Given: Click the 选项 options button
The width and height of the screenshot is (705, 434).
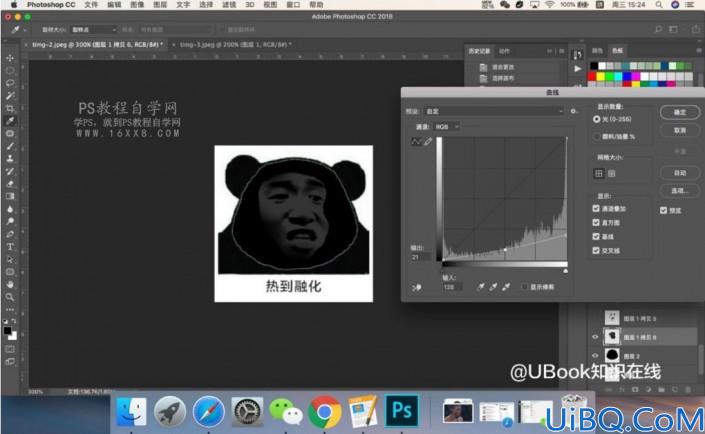Looking at the screenshot, I should pyautogui.click(x=680, y=191).
